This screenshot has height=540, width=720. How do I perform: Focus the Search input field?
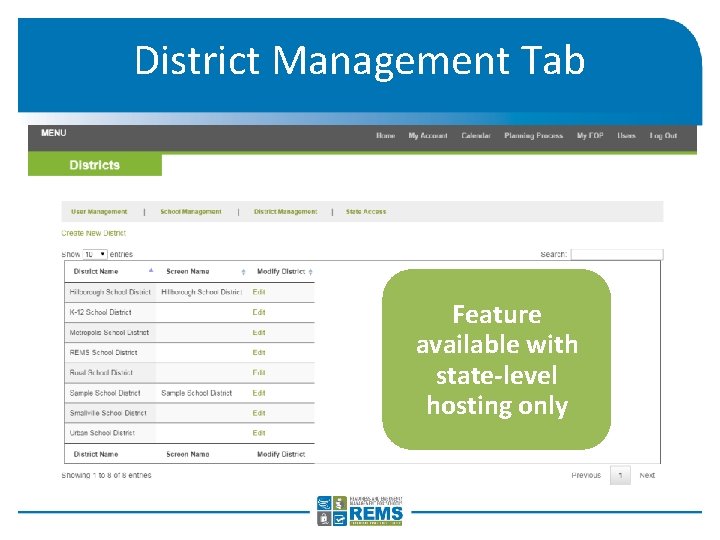pos(617,254)
